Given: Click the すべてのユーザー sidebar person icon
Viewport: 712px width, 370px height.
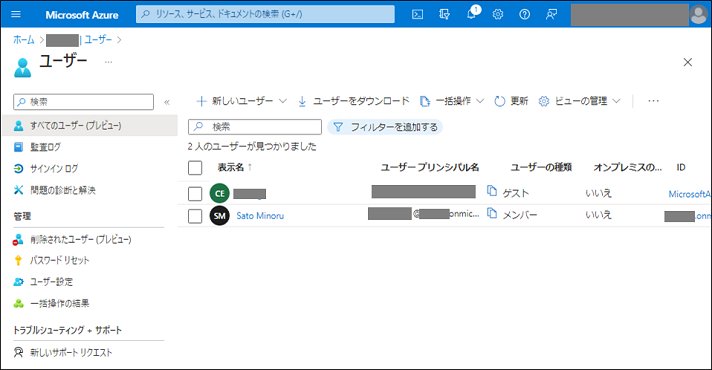Looking at the screenshot, I should click(x=18, y=125).
